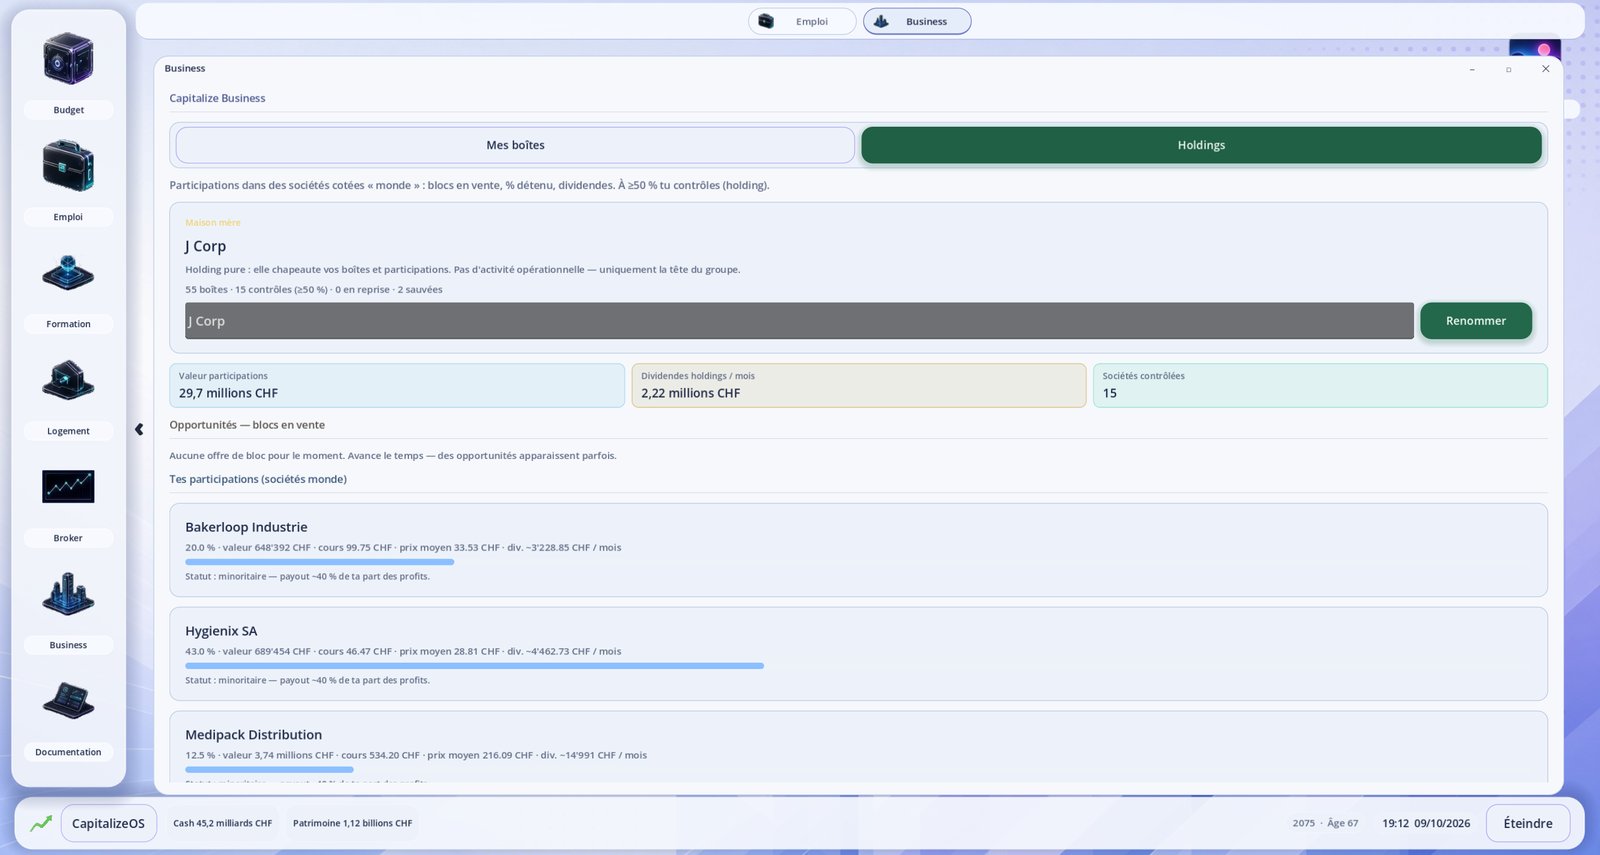Click the Bakerloop Industrie ownership progress bar

320,562
